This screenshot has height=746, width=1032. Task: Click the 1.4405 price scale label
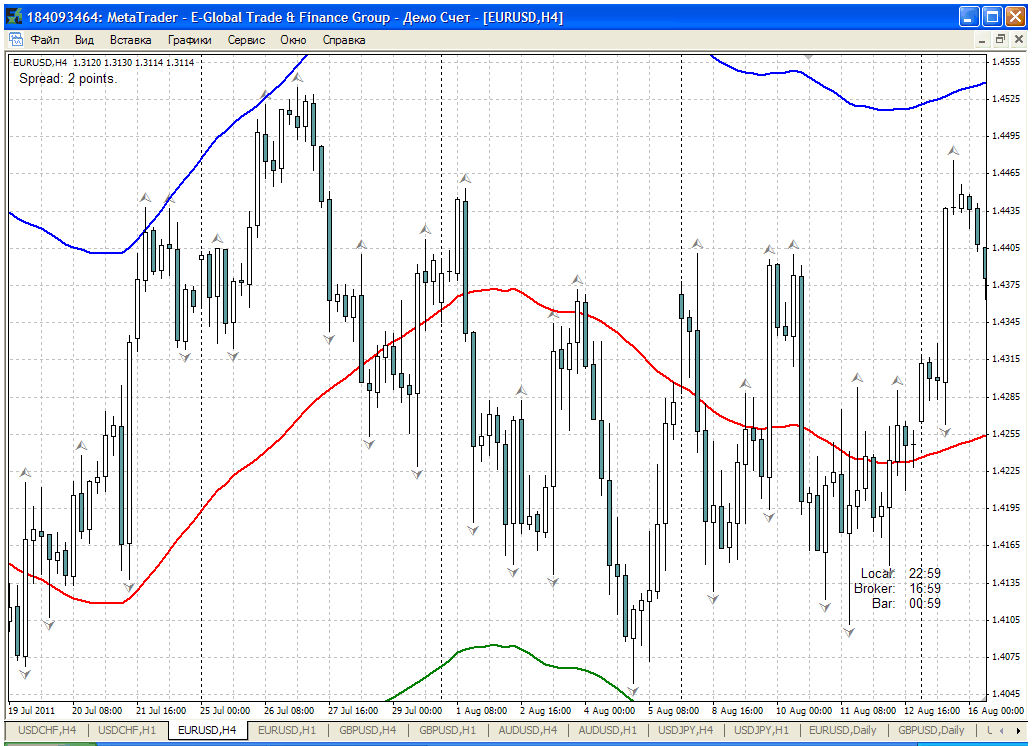(1006, 248)
